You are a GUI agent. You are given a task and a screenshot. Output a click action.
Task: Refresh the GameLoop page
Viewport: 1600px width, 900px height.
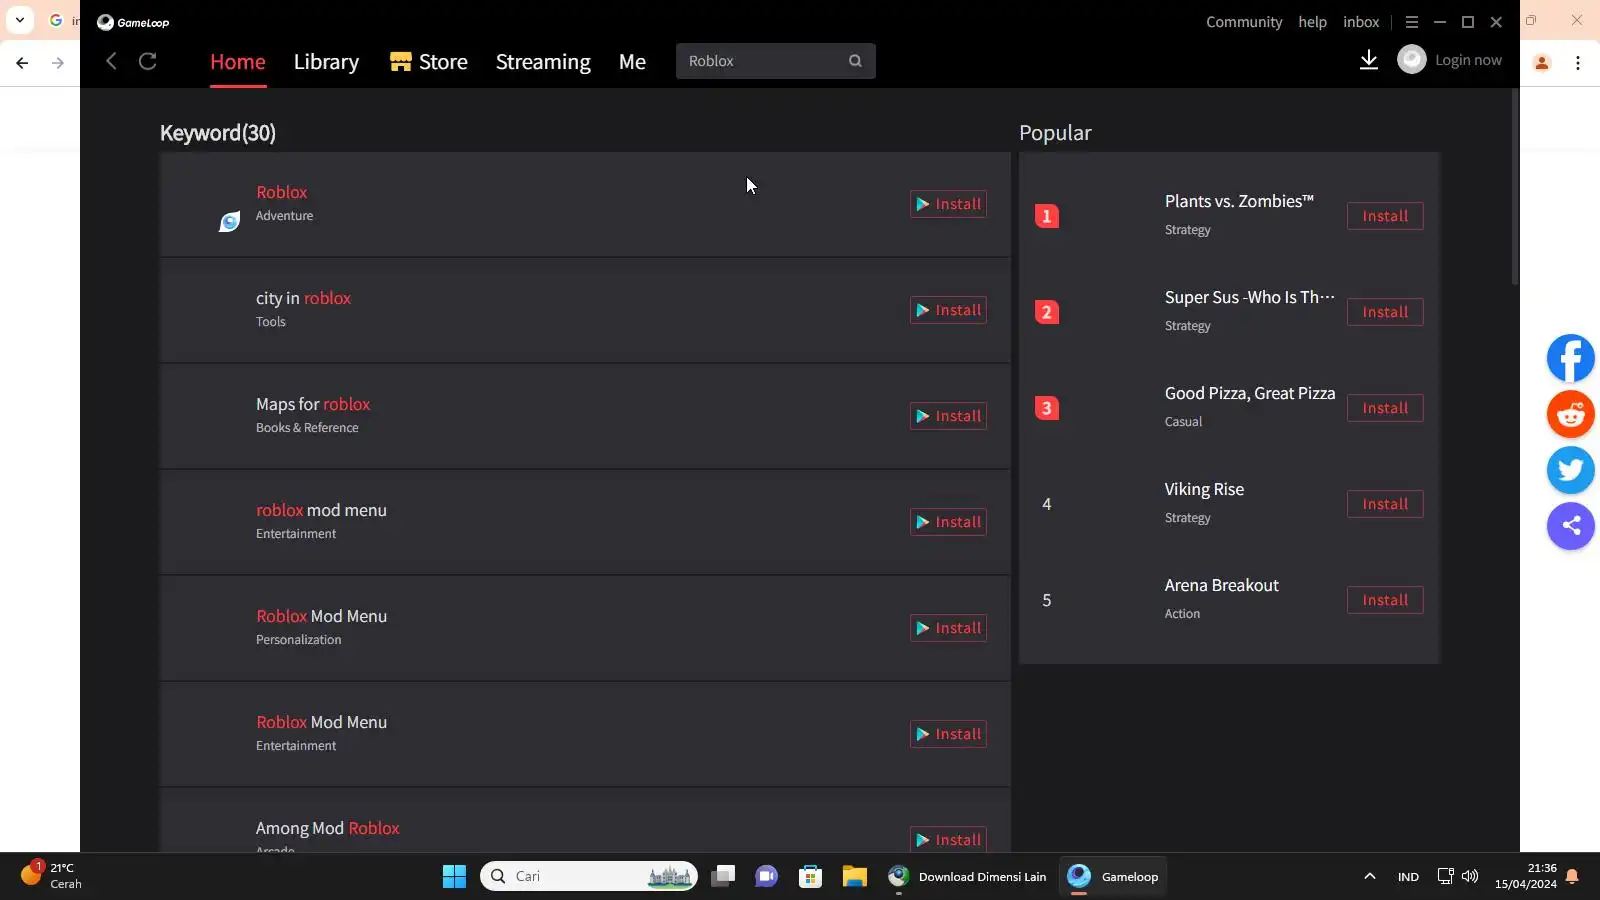click(x=148, y=61)
